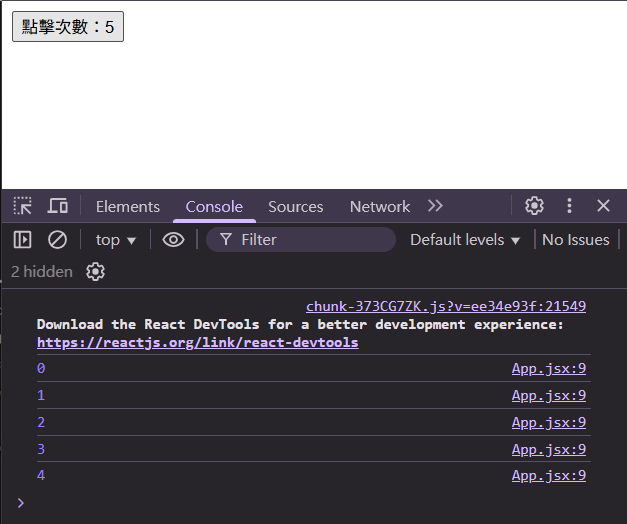Switch to the Console tab
Image resolution: width=627 pixels, height=524 pixels.
(x=214, y=206)
